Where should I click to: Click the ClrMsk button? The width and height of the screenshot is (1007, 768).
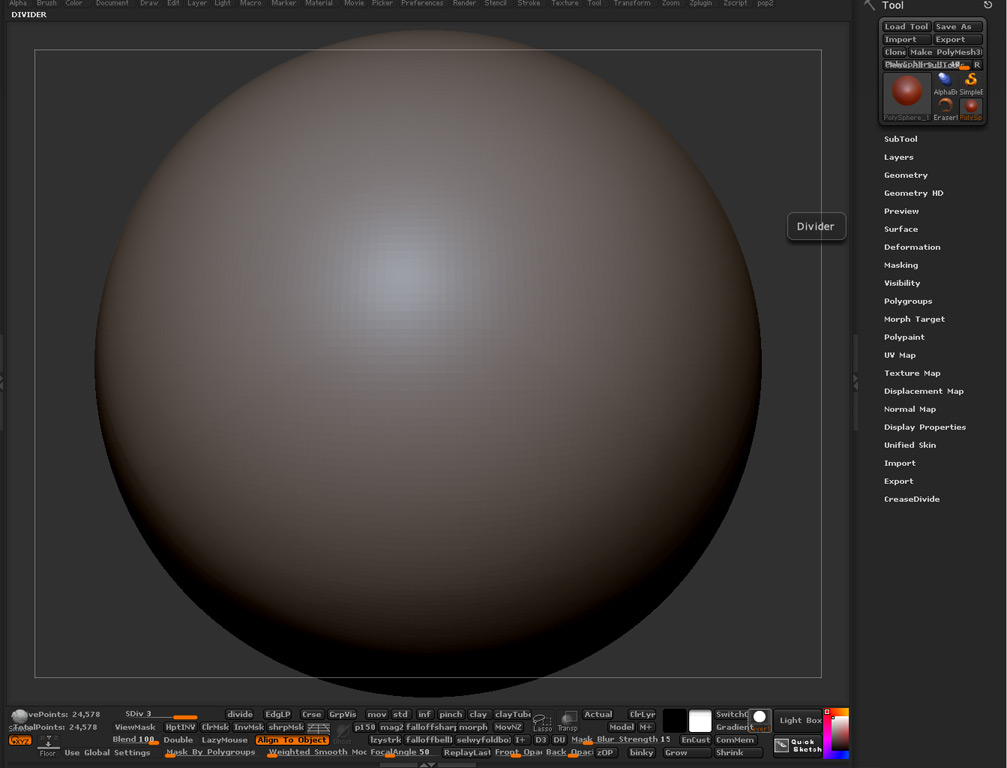(x=215, y=727)
